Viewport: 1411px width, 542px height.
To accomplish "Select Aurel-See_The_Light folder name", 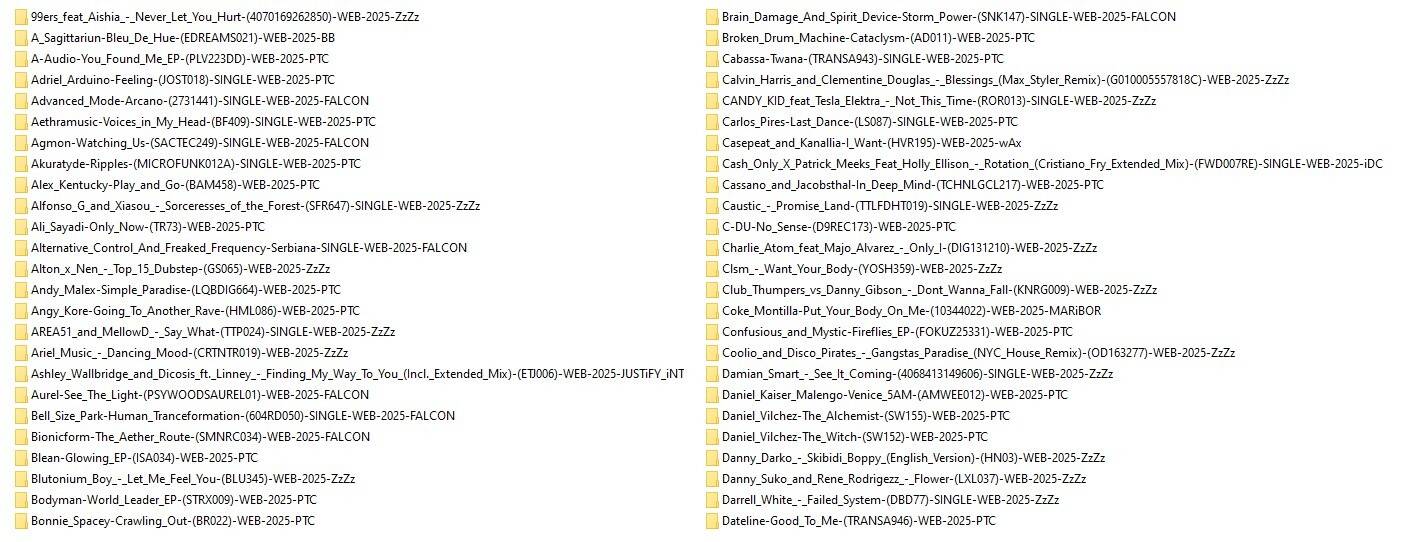I will pos(200,395).
